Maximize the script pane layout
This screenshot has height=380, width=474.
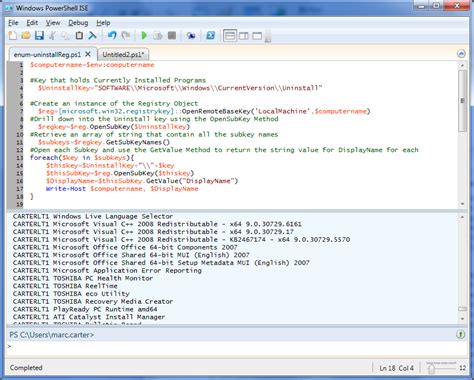[257, 35]
